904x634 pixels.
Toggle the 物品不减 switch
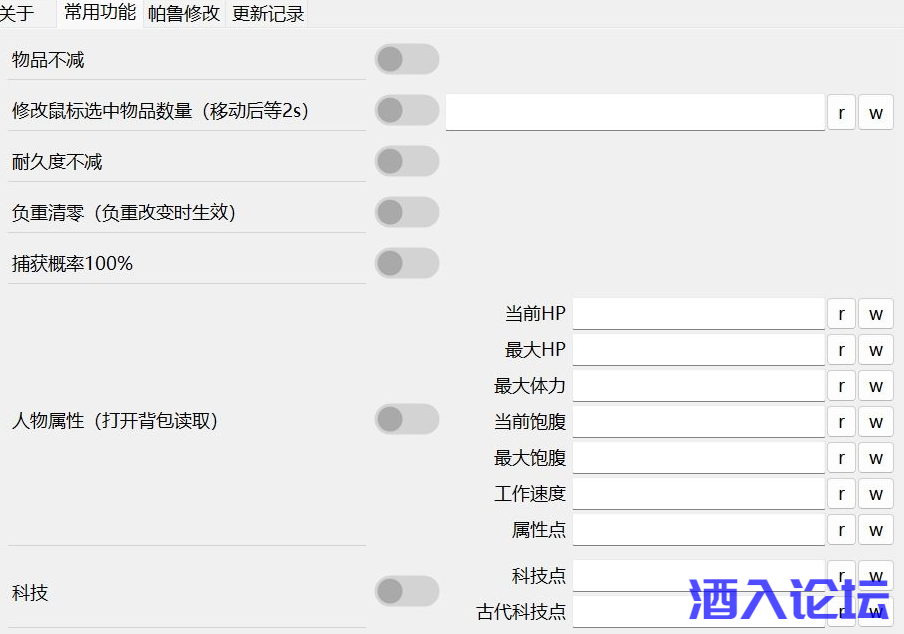click(x=407, y=59)
